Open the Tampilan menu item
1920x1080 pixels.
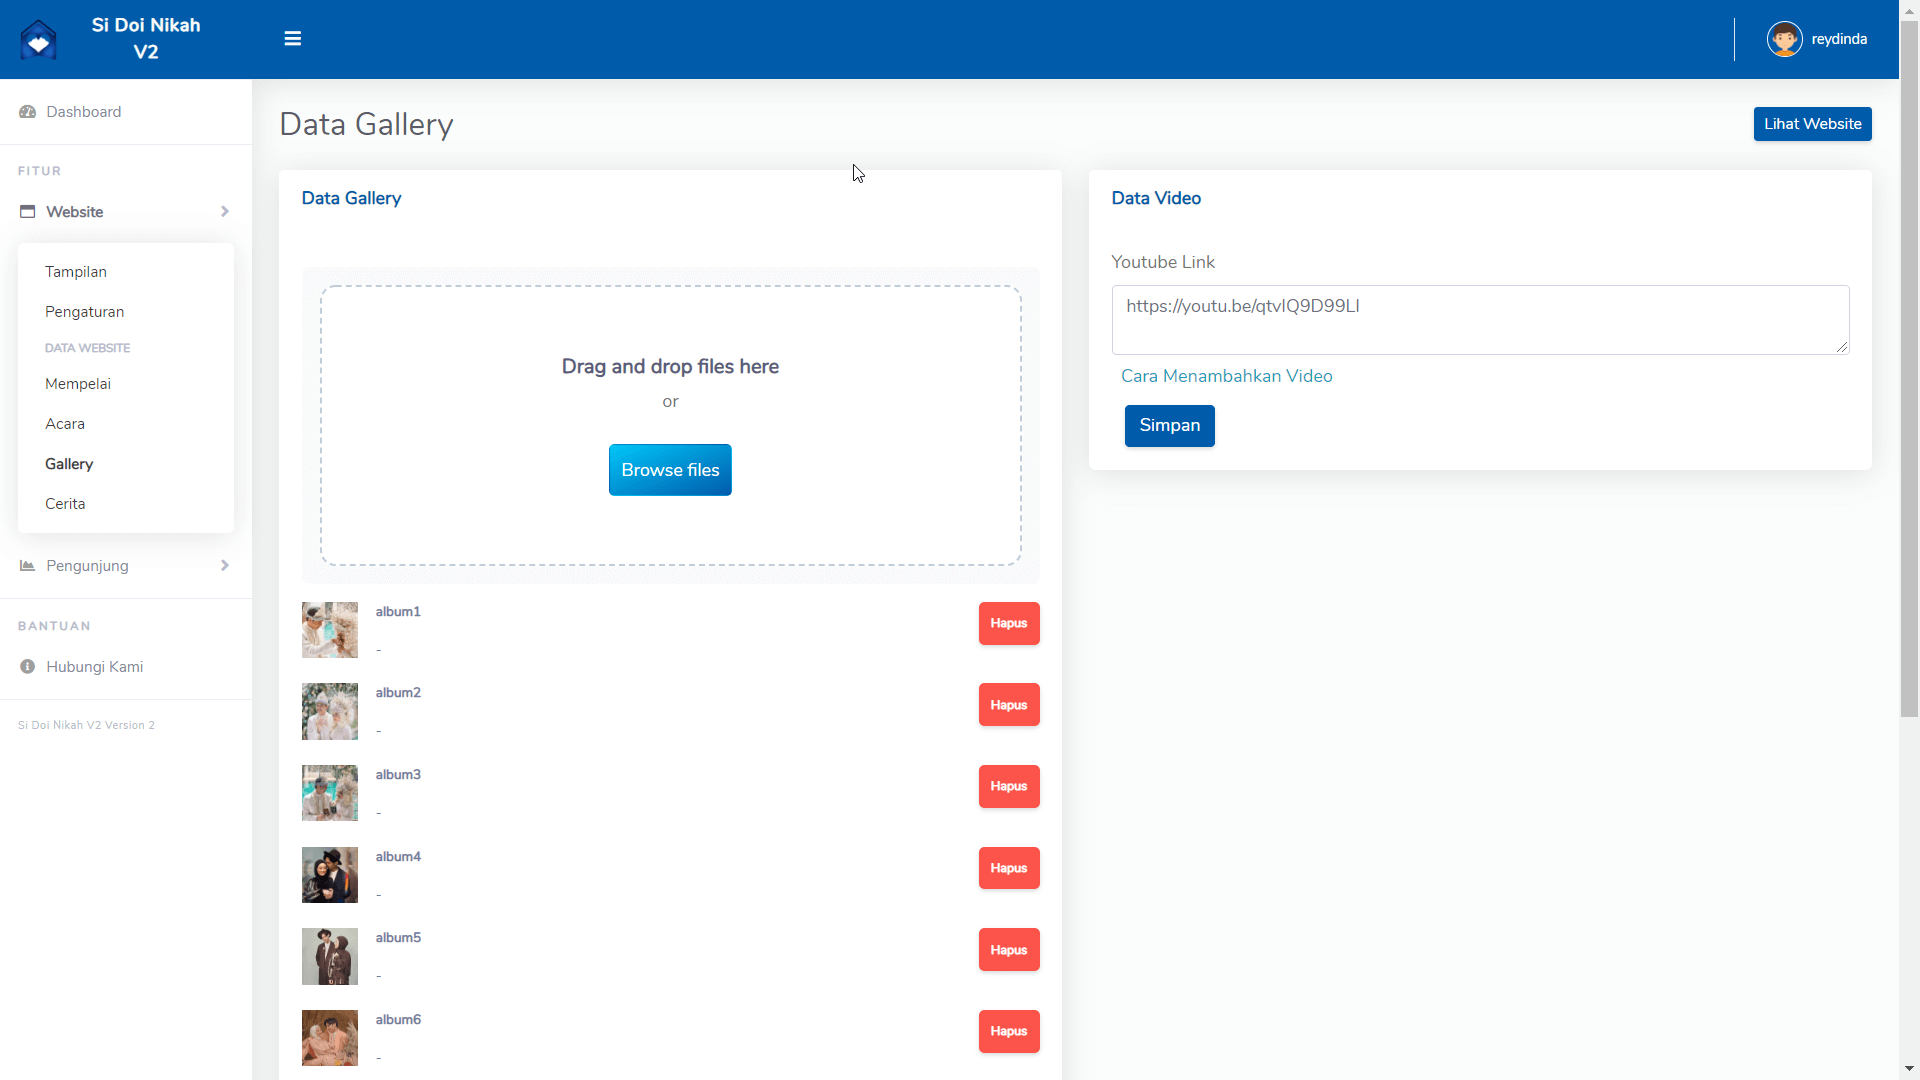point(76,271)
